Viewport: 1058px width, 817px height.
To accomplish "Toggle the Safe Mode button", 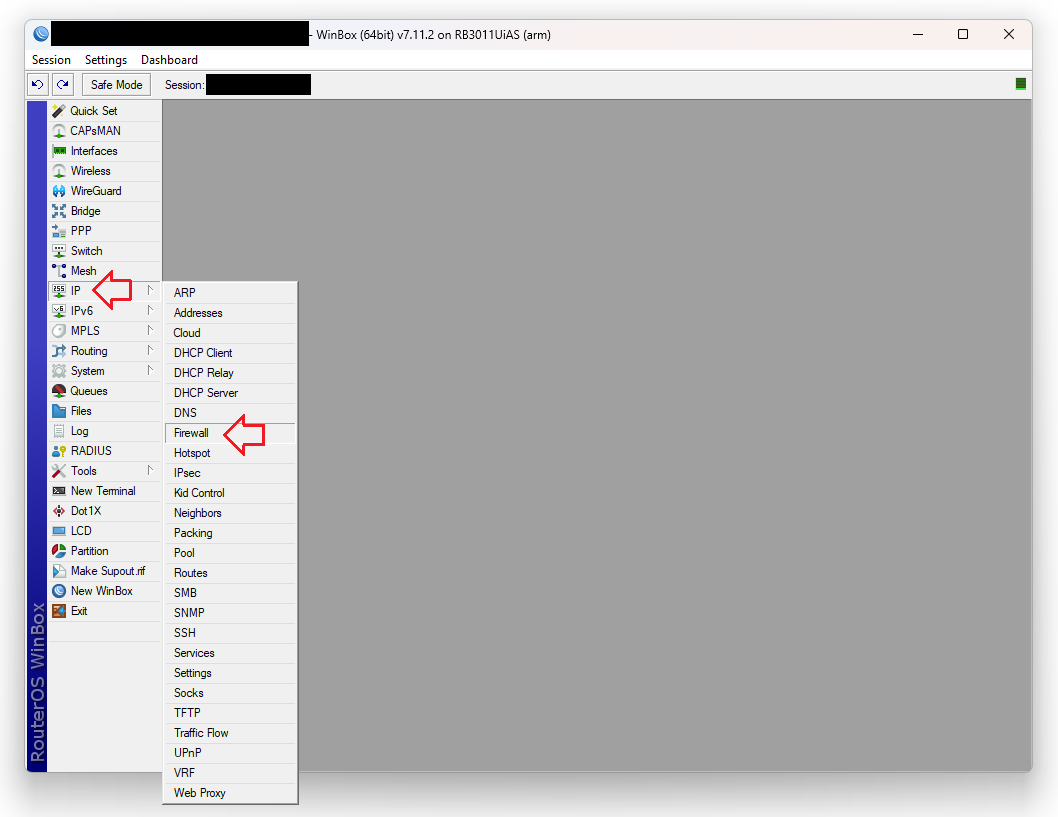I will coord(117,85).
